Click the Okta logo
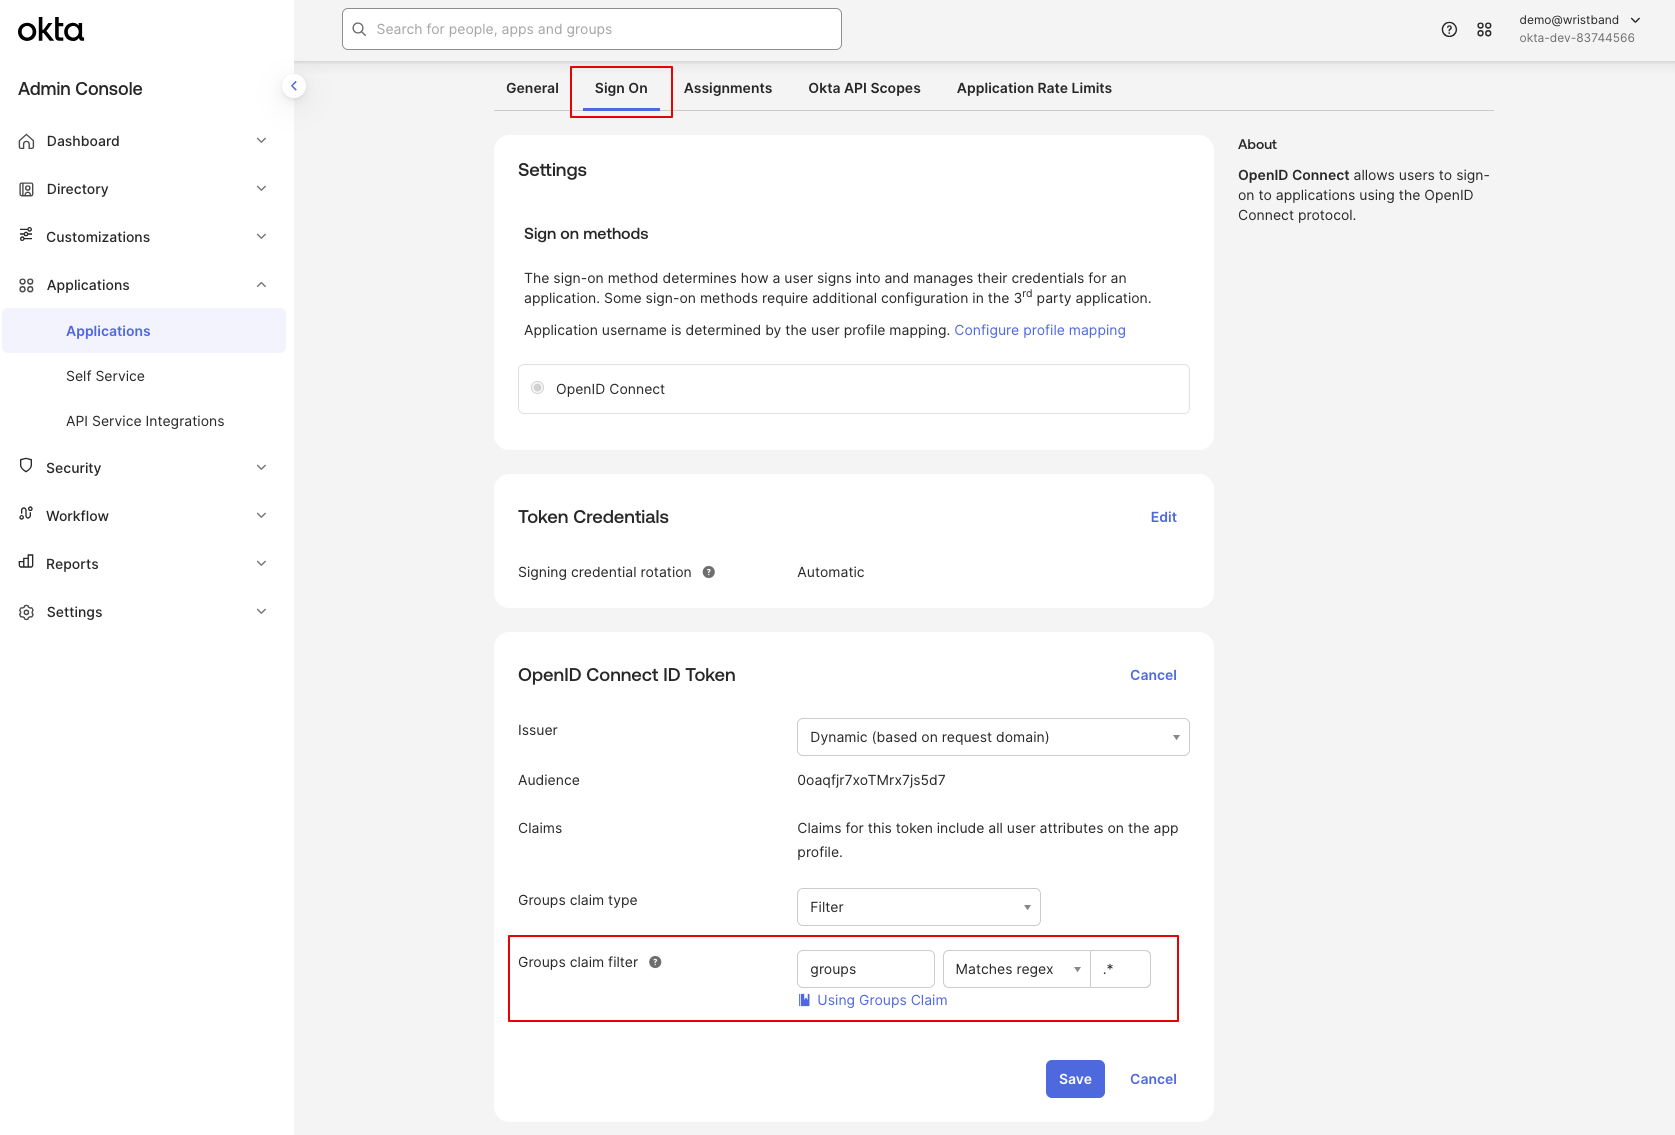 51,30
